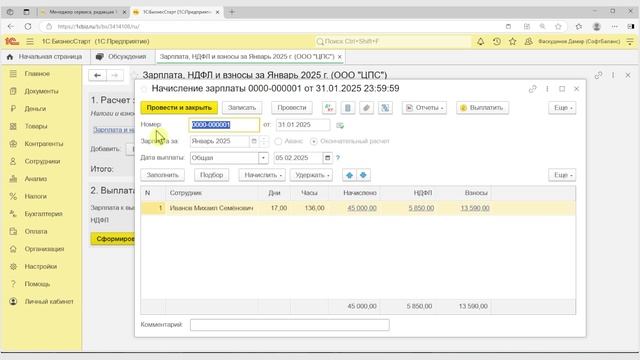The image size is (640, 360).
Task: Open Настройки section in sidebar
Action: (40, 267)
